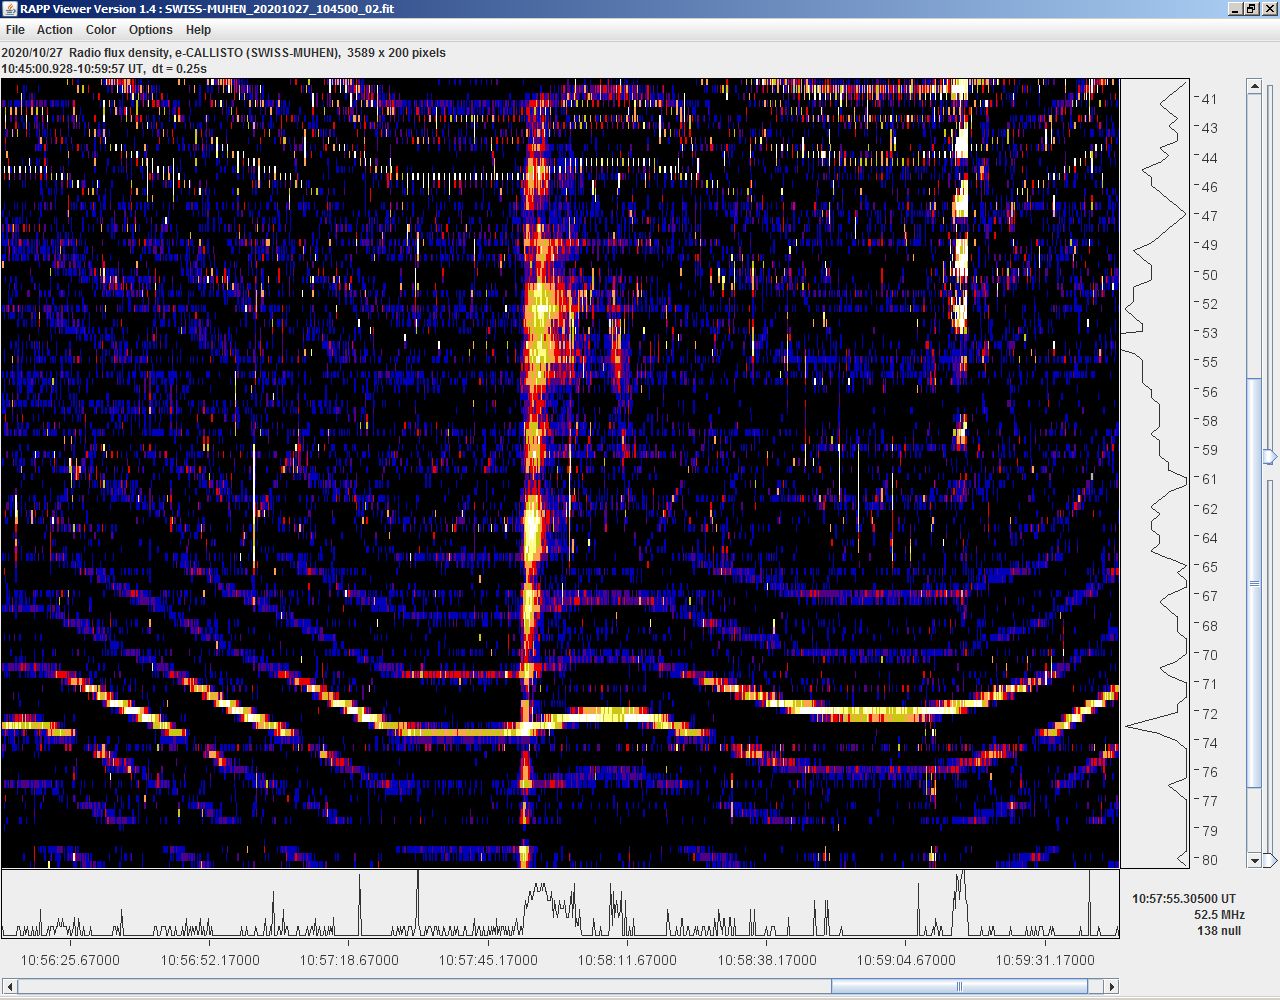Image resolution: width=1280 pixels, height=1000 pixels.
Task: Click the 10:56:25.67000 time axis label
Action: [x=70, y=960]
